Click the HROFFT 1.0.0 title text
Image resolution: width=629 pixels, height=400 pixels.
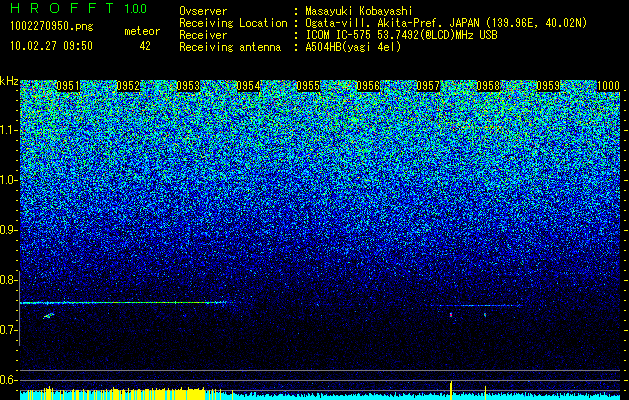[x=79, y=8]
